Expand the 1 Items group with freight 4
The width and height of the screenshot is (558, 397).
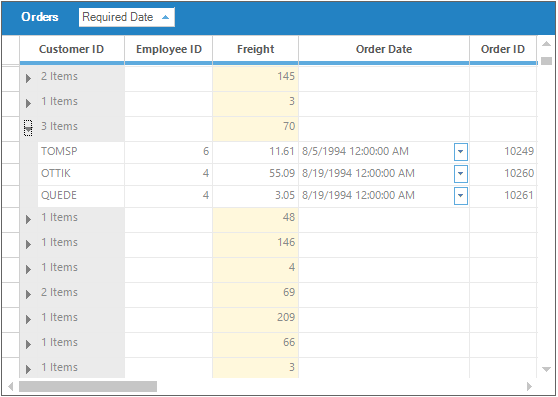point(28,269)
